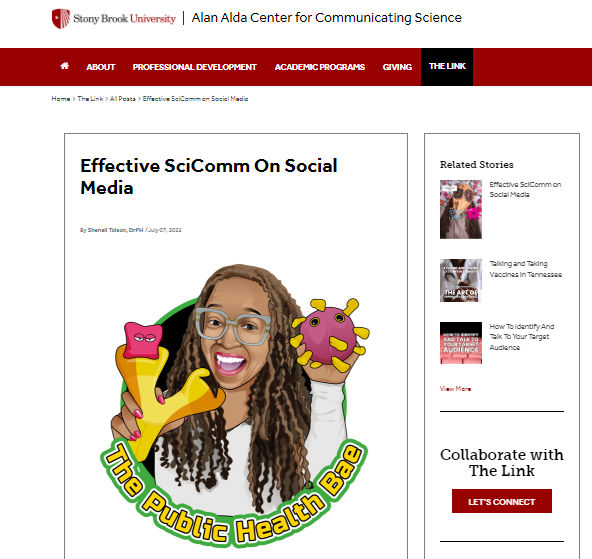Viewport: 592px width, 559px height.
Task: Select THE LINK tab in navigation
Action: [447, 67]
